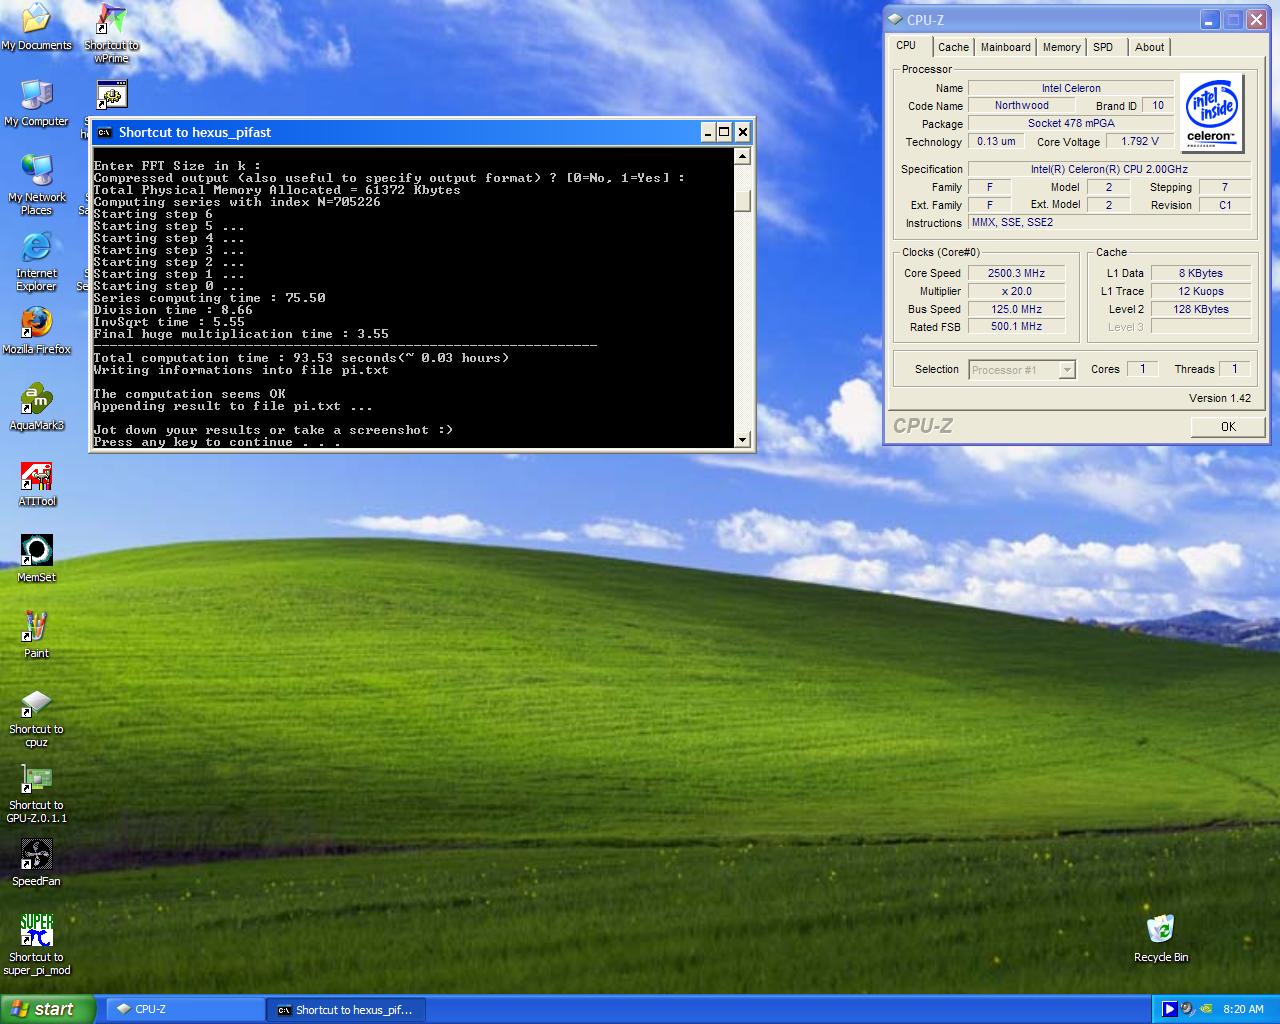Switch to the CPU tab in CPU-Z
The height and width of the screenshot is (1024, 1280).
coord(906,46)
